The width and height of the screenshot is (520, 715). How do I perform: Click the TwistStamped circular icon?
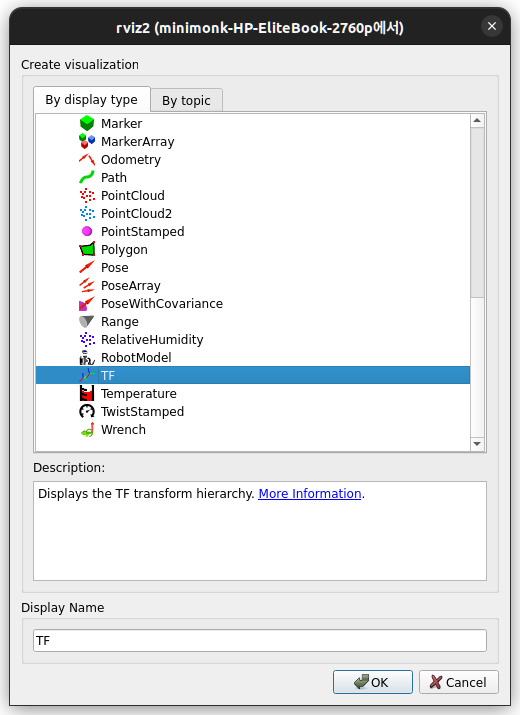[x=87, y=411]
